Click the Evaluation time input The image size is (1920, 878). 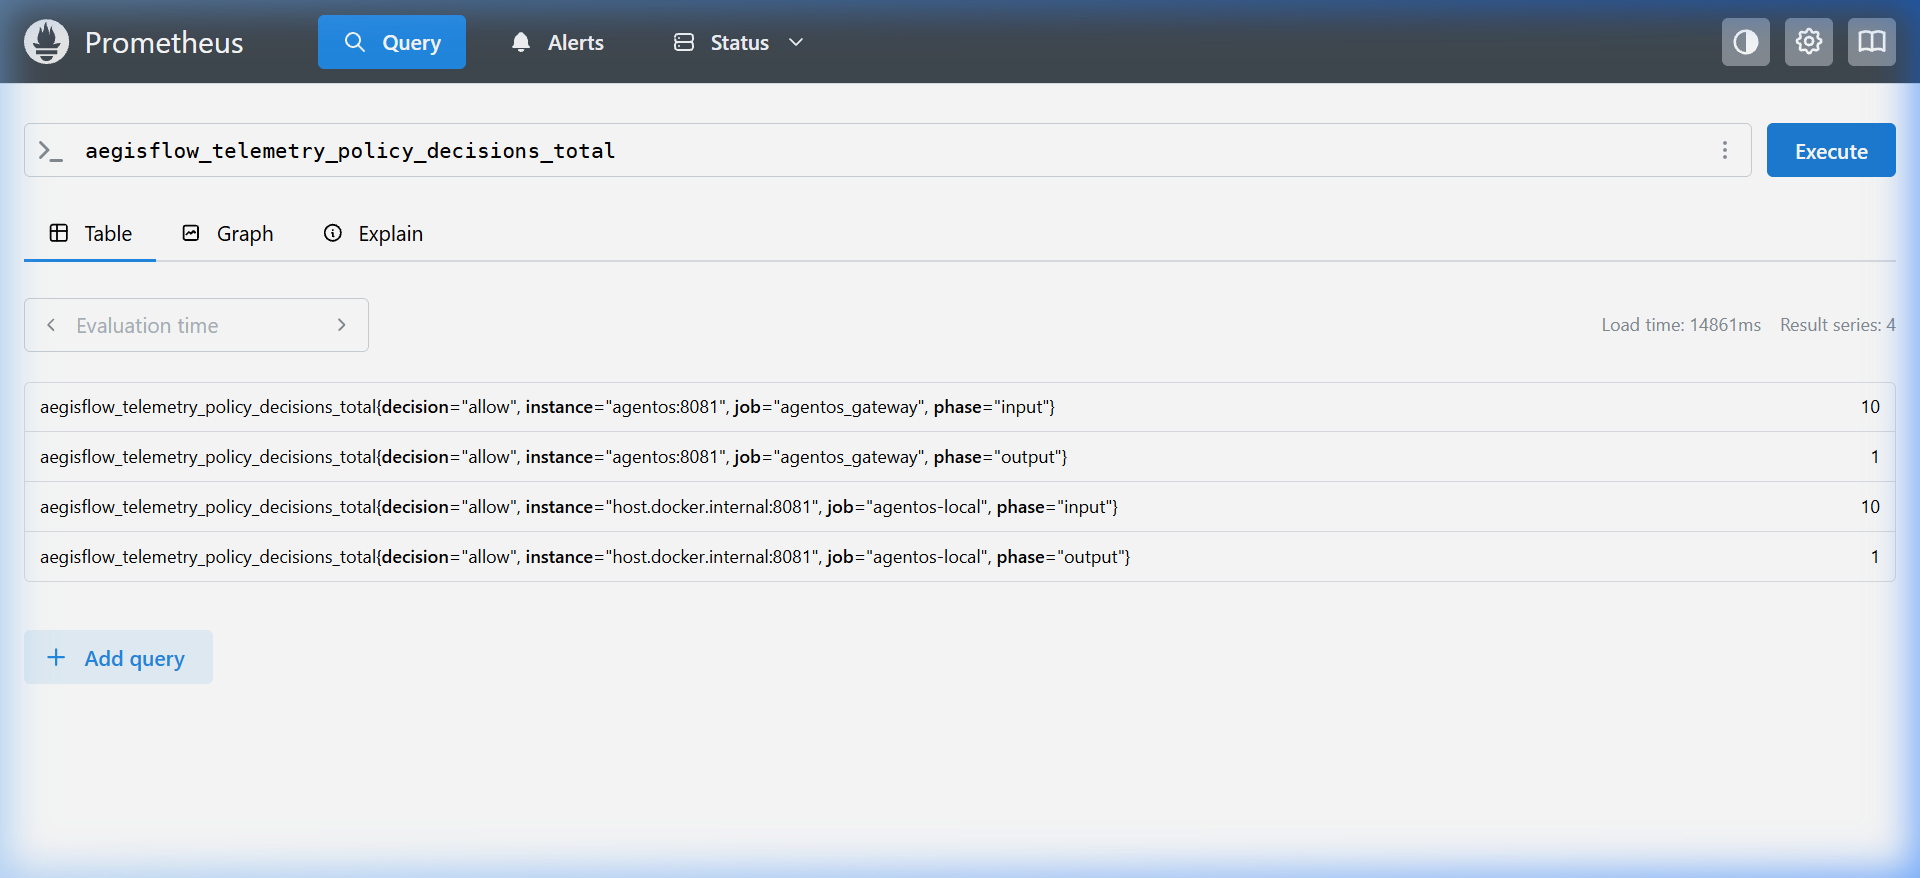(x=197, y=325)
